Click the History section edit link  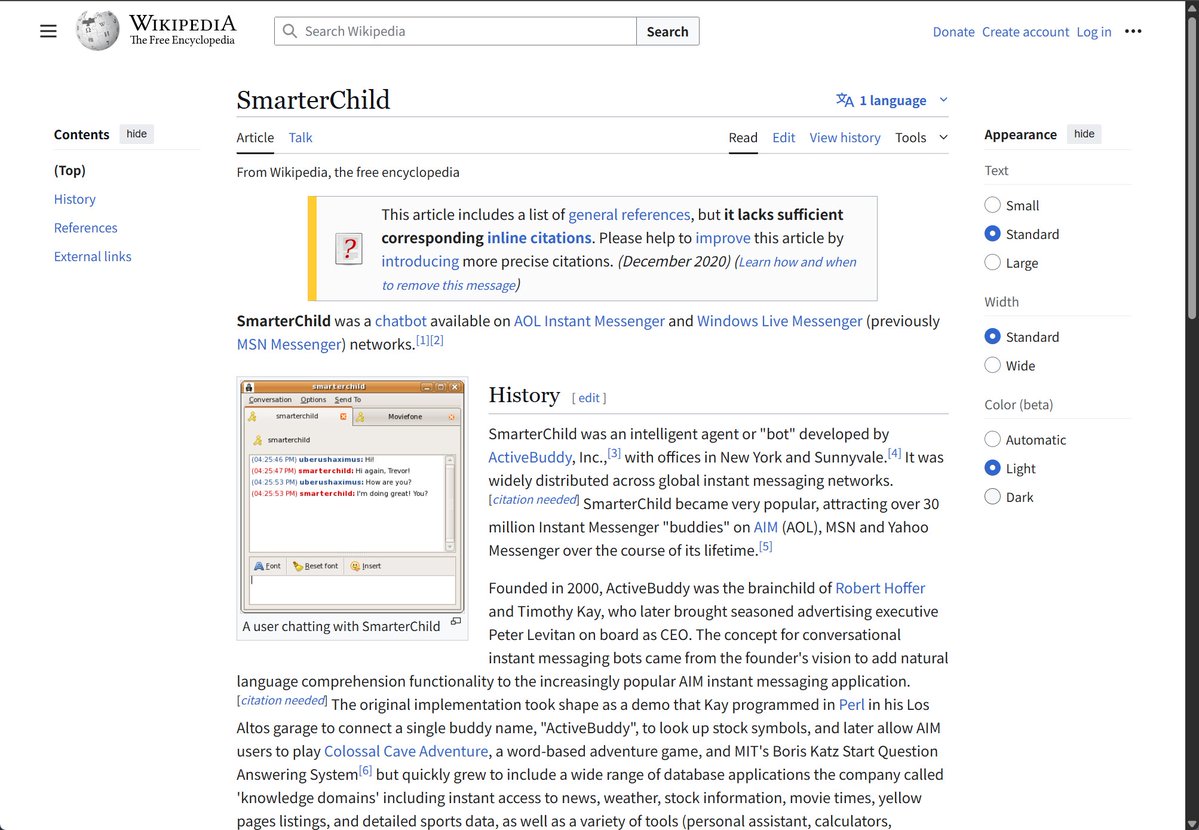coord(589,398)
